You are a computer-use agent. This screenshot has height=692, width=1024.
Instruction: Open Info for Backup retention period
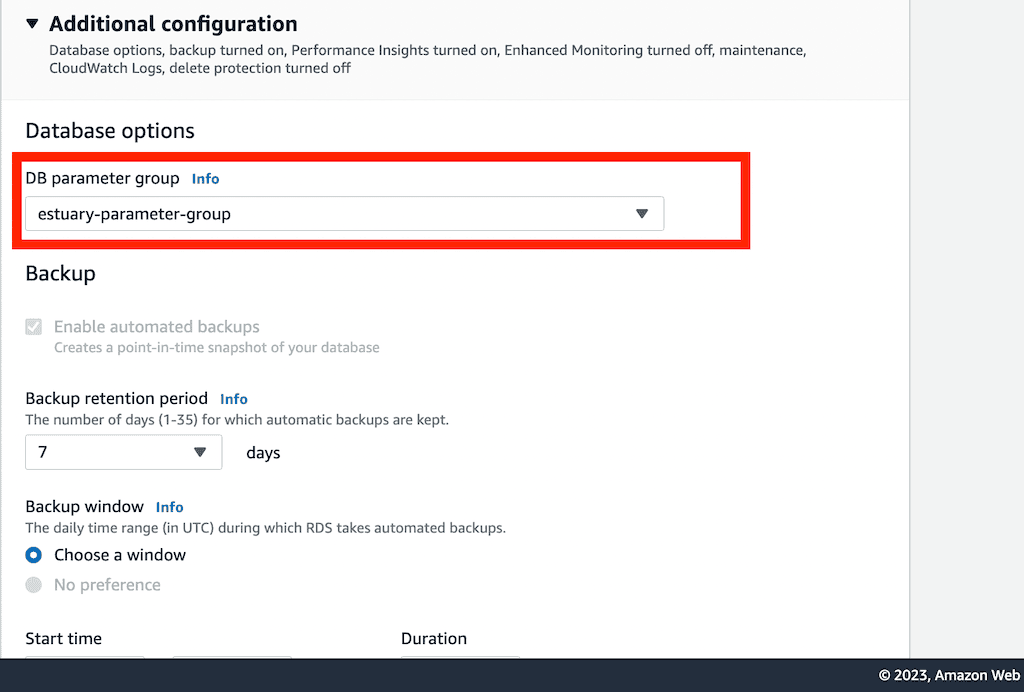click(x=233, y=398)
